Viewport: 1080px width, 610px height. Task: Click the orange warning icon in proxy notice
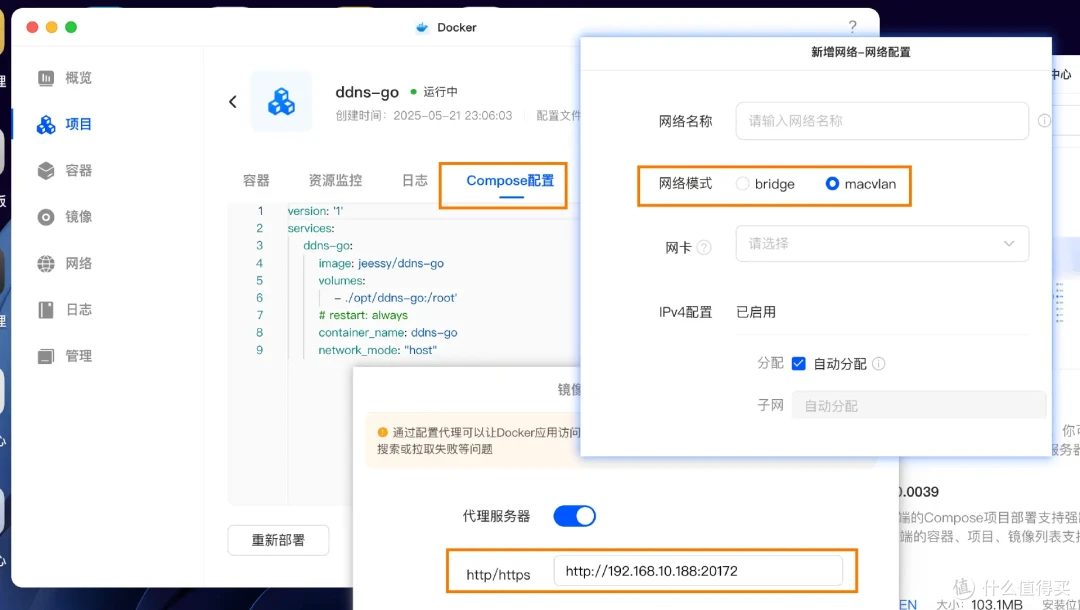tap(382, 432)
